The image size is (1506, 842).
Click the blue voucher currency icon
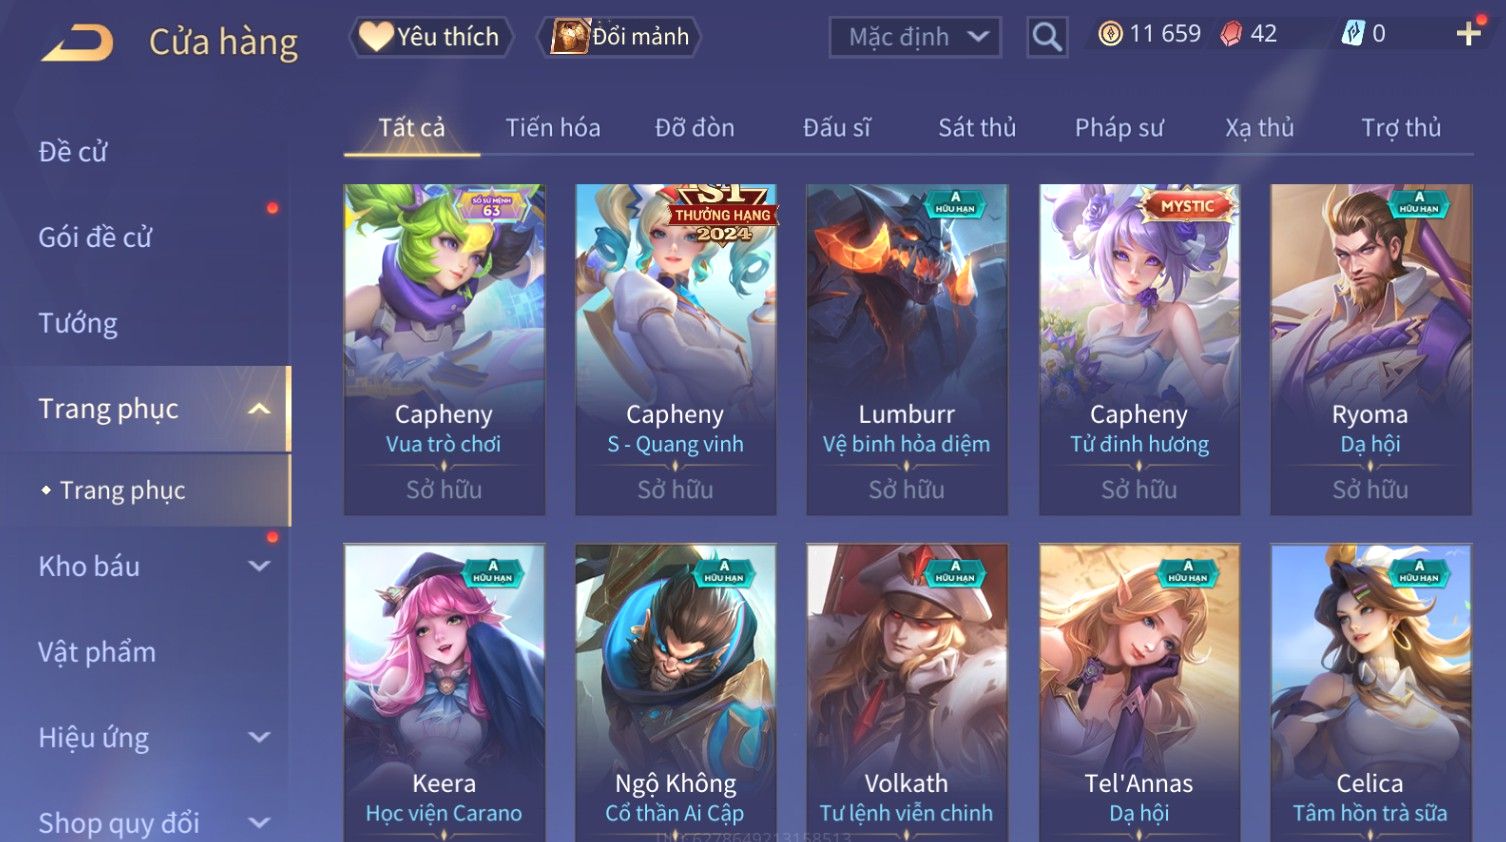1352,34
